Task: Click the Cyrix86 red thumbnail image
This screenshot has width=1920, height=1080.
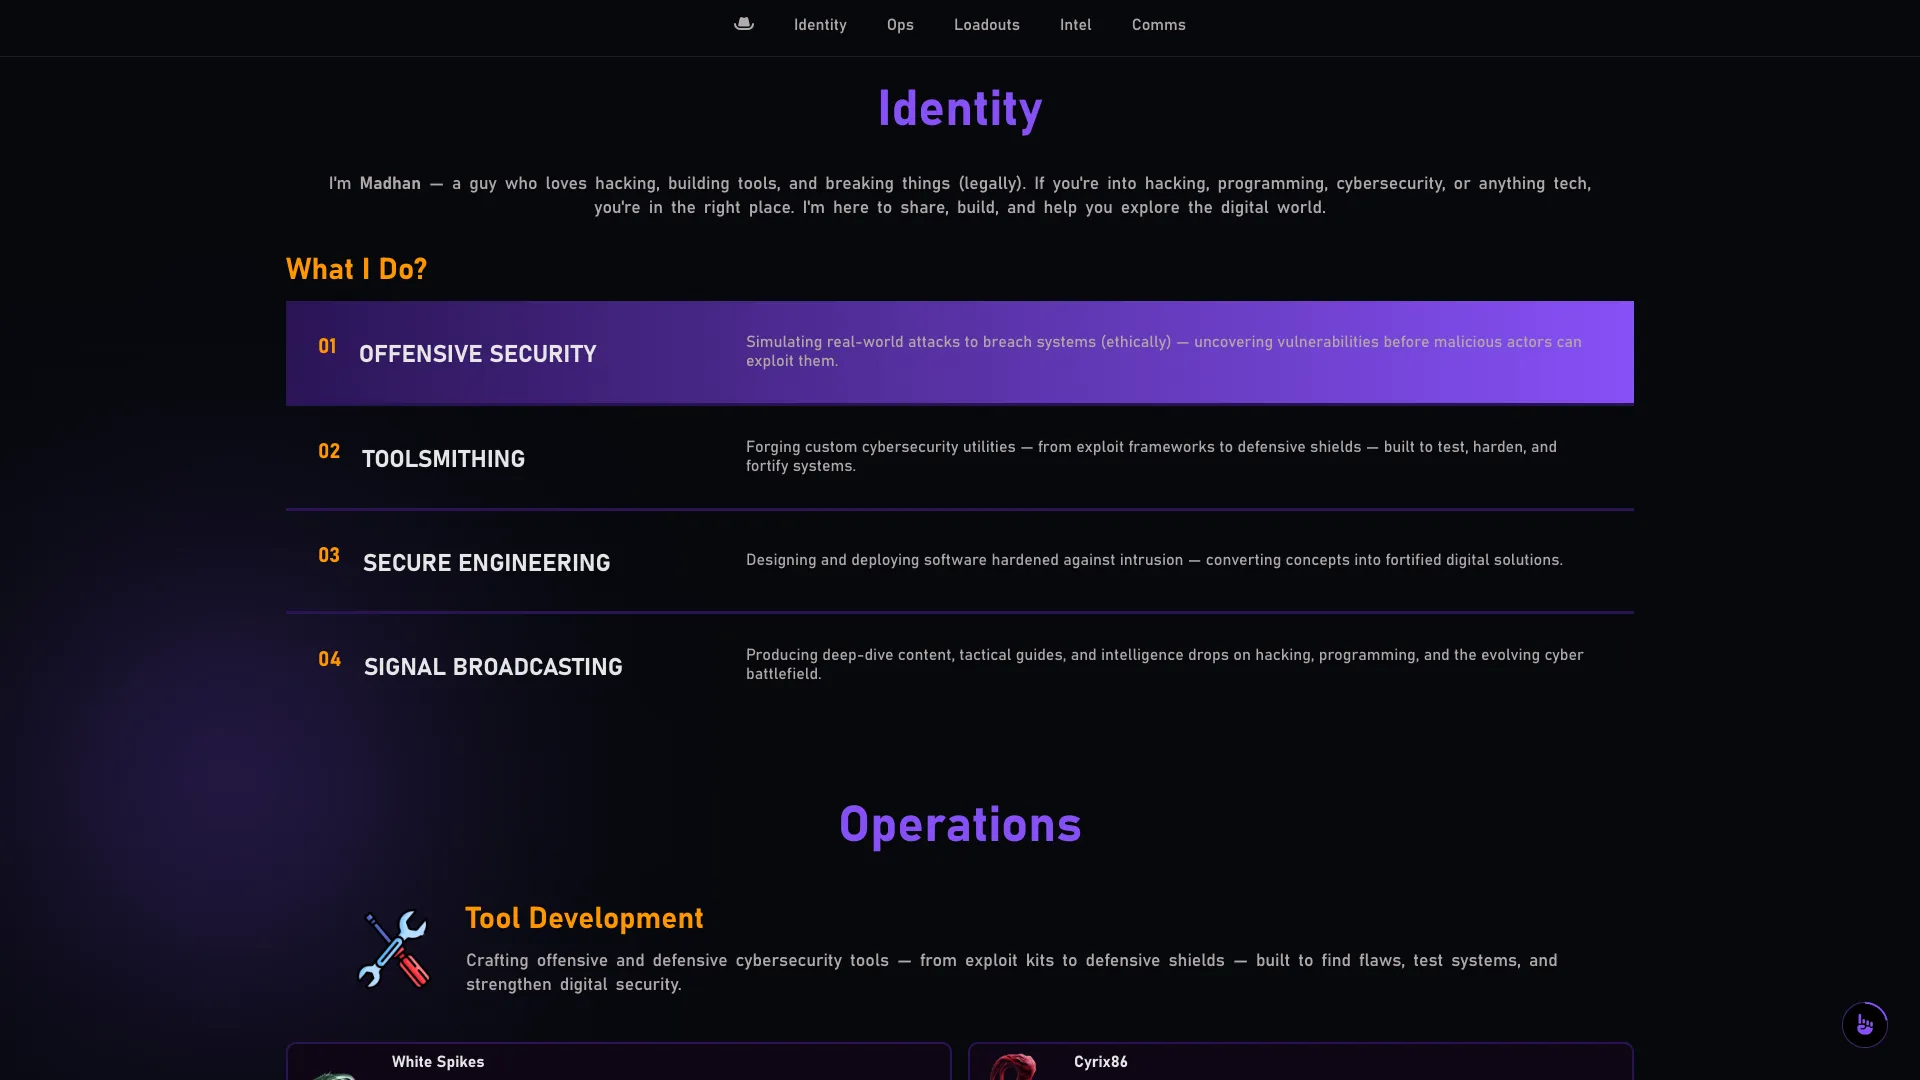Action: pyautogui.click(x=1014, y=1067)
